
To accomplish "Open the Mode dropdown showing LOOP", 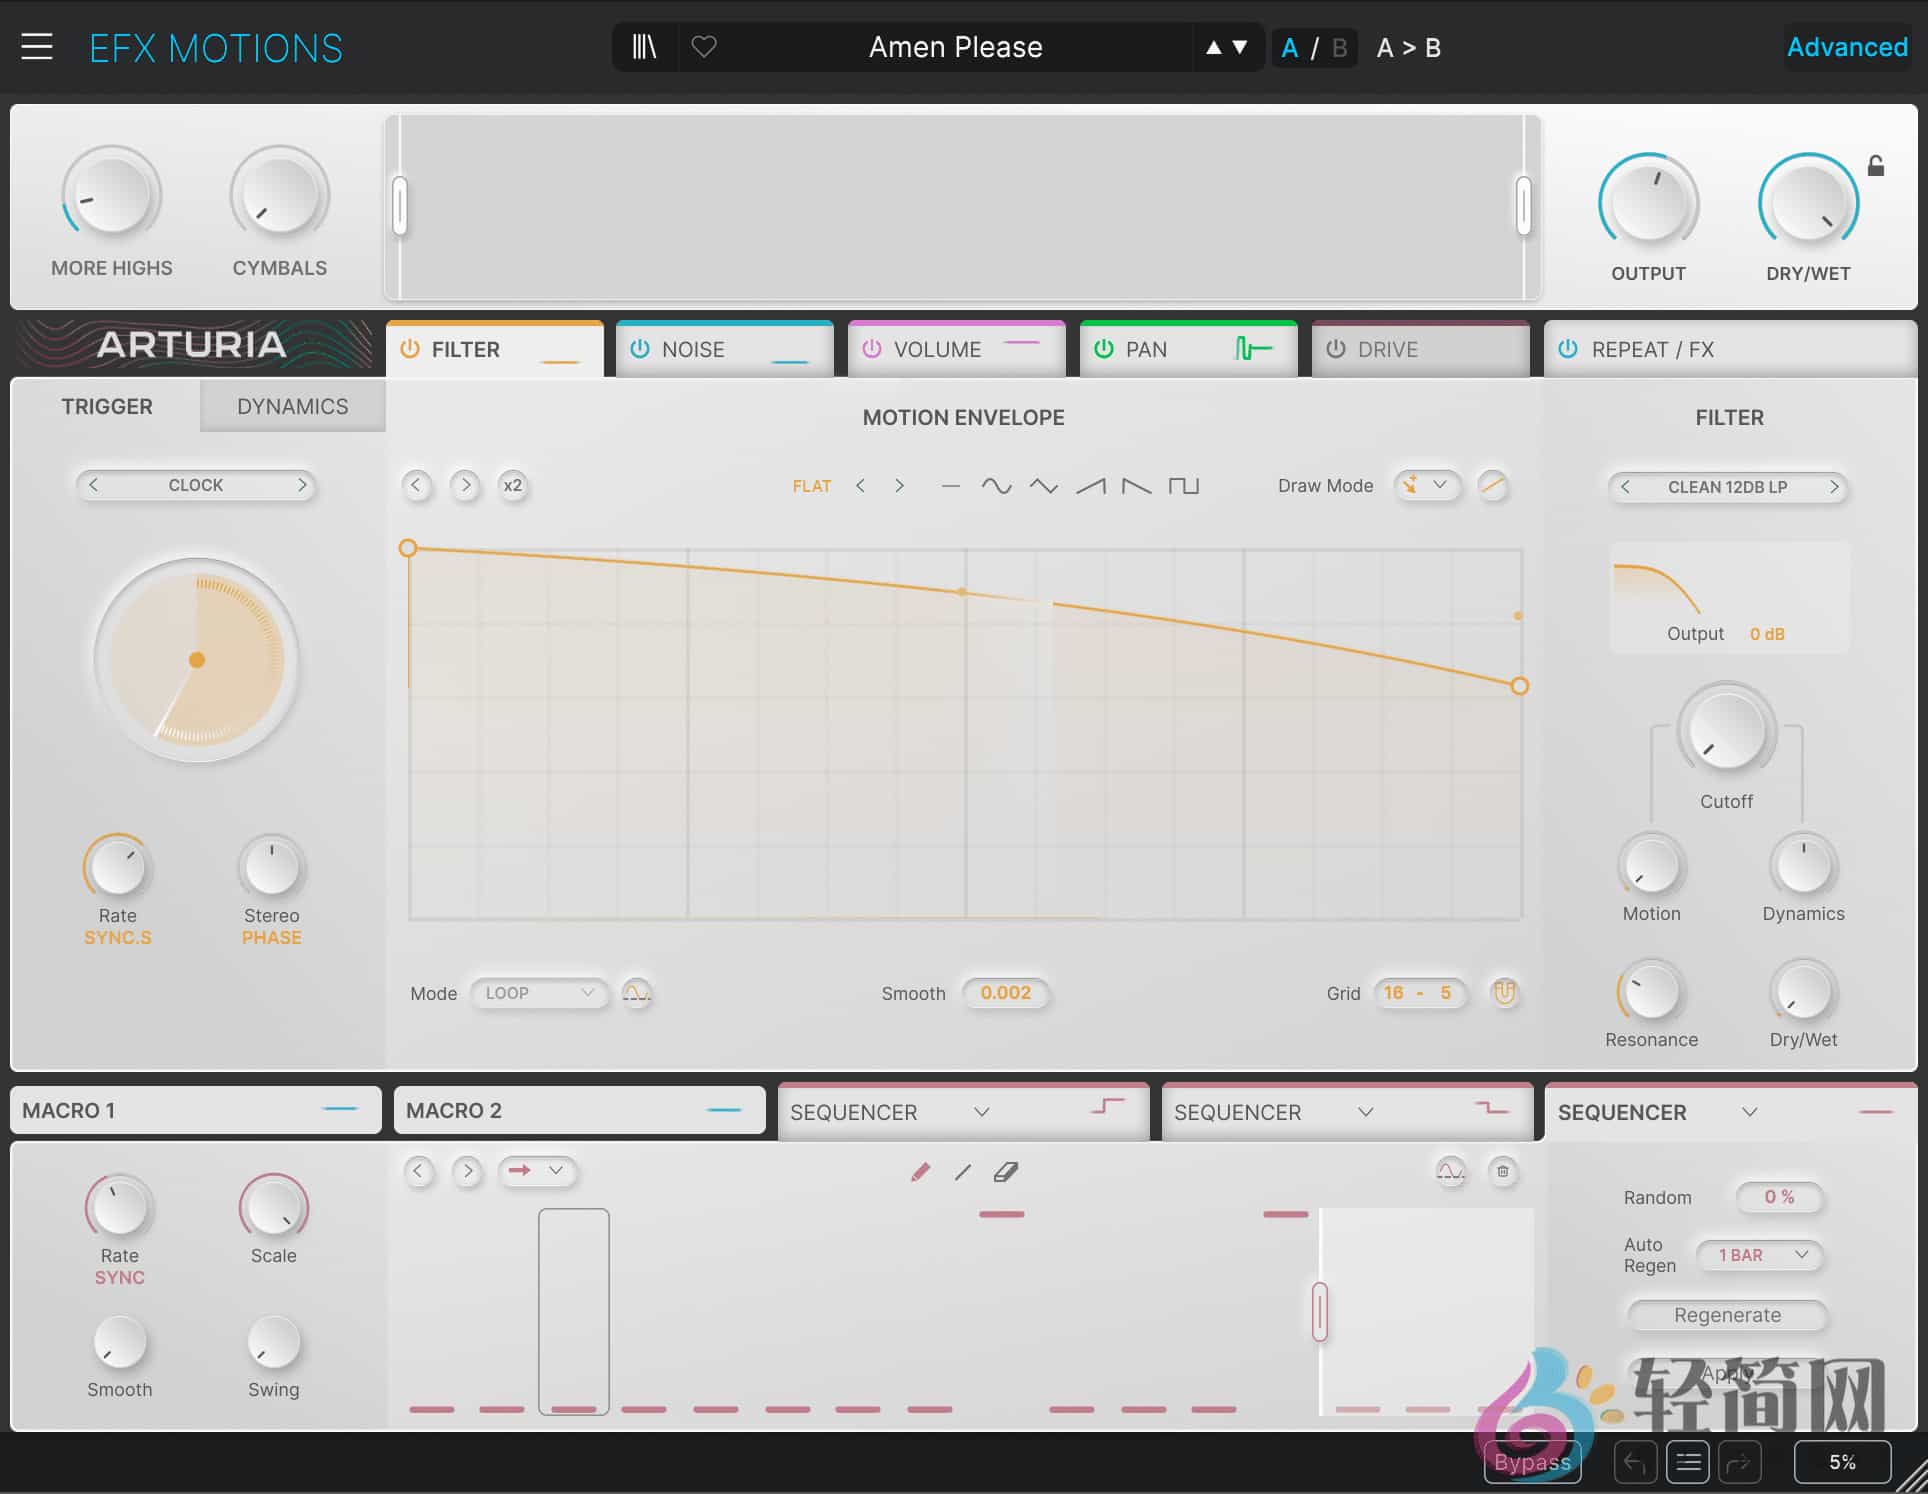I will [x=539, y=993].
